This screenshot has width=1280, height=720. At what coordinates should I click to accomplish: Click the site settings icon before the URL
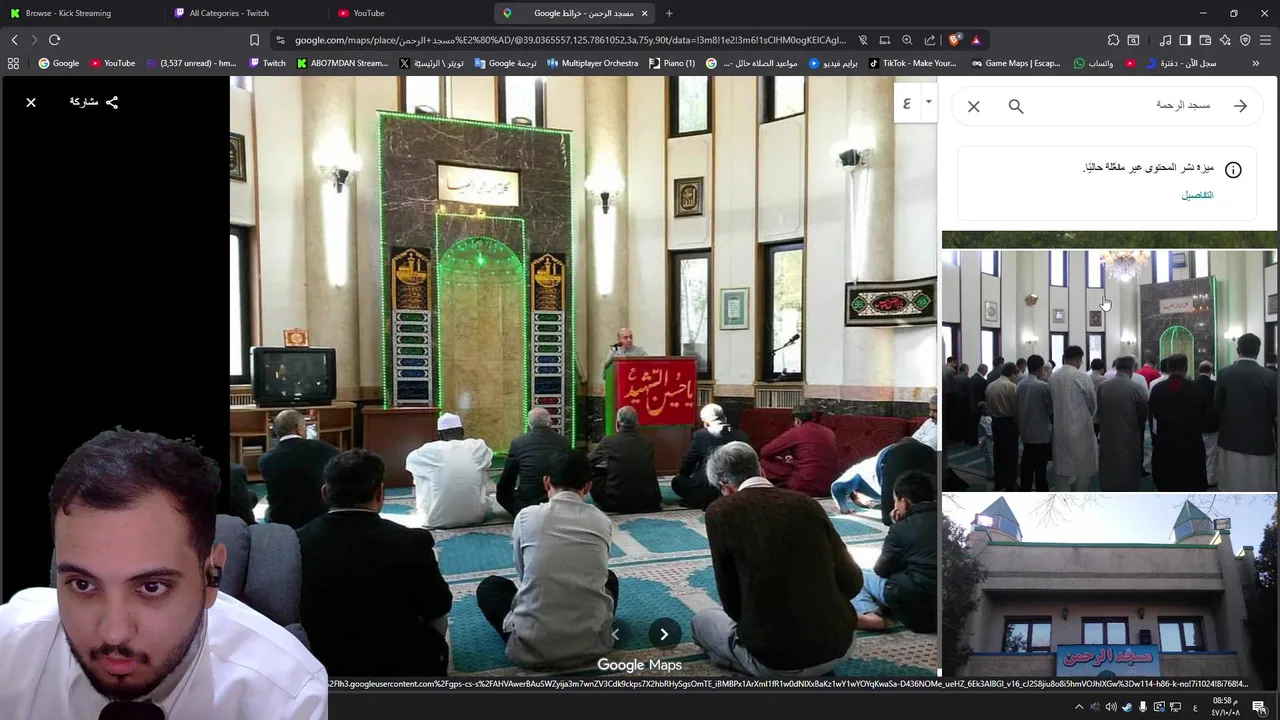coord(279,40)
